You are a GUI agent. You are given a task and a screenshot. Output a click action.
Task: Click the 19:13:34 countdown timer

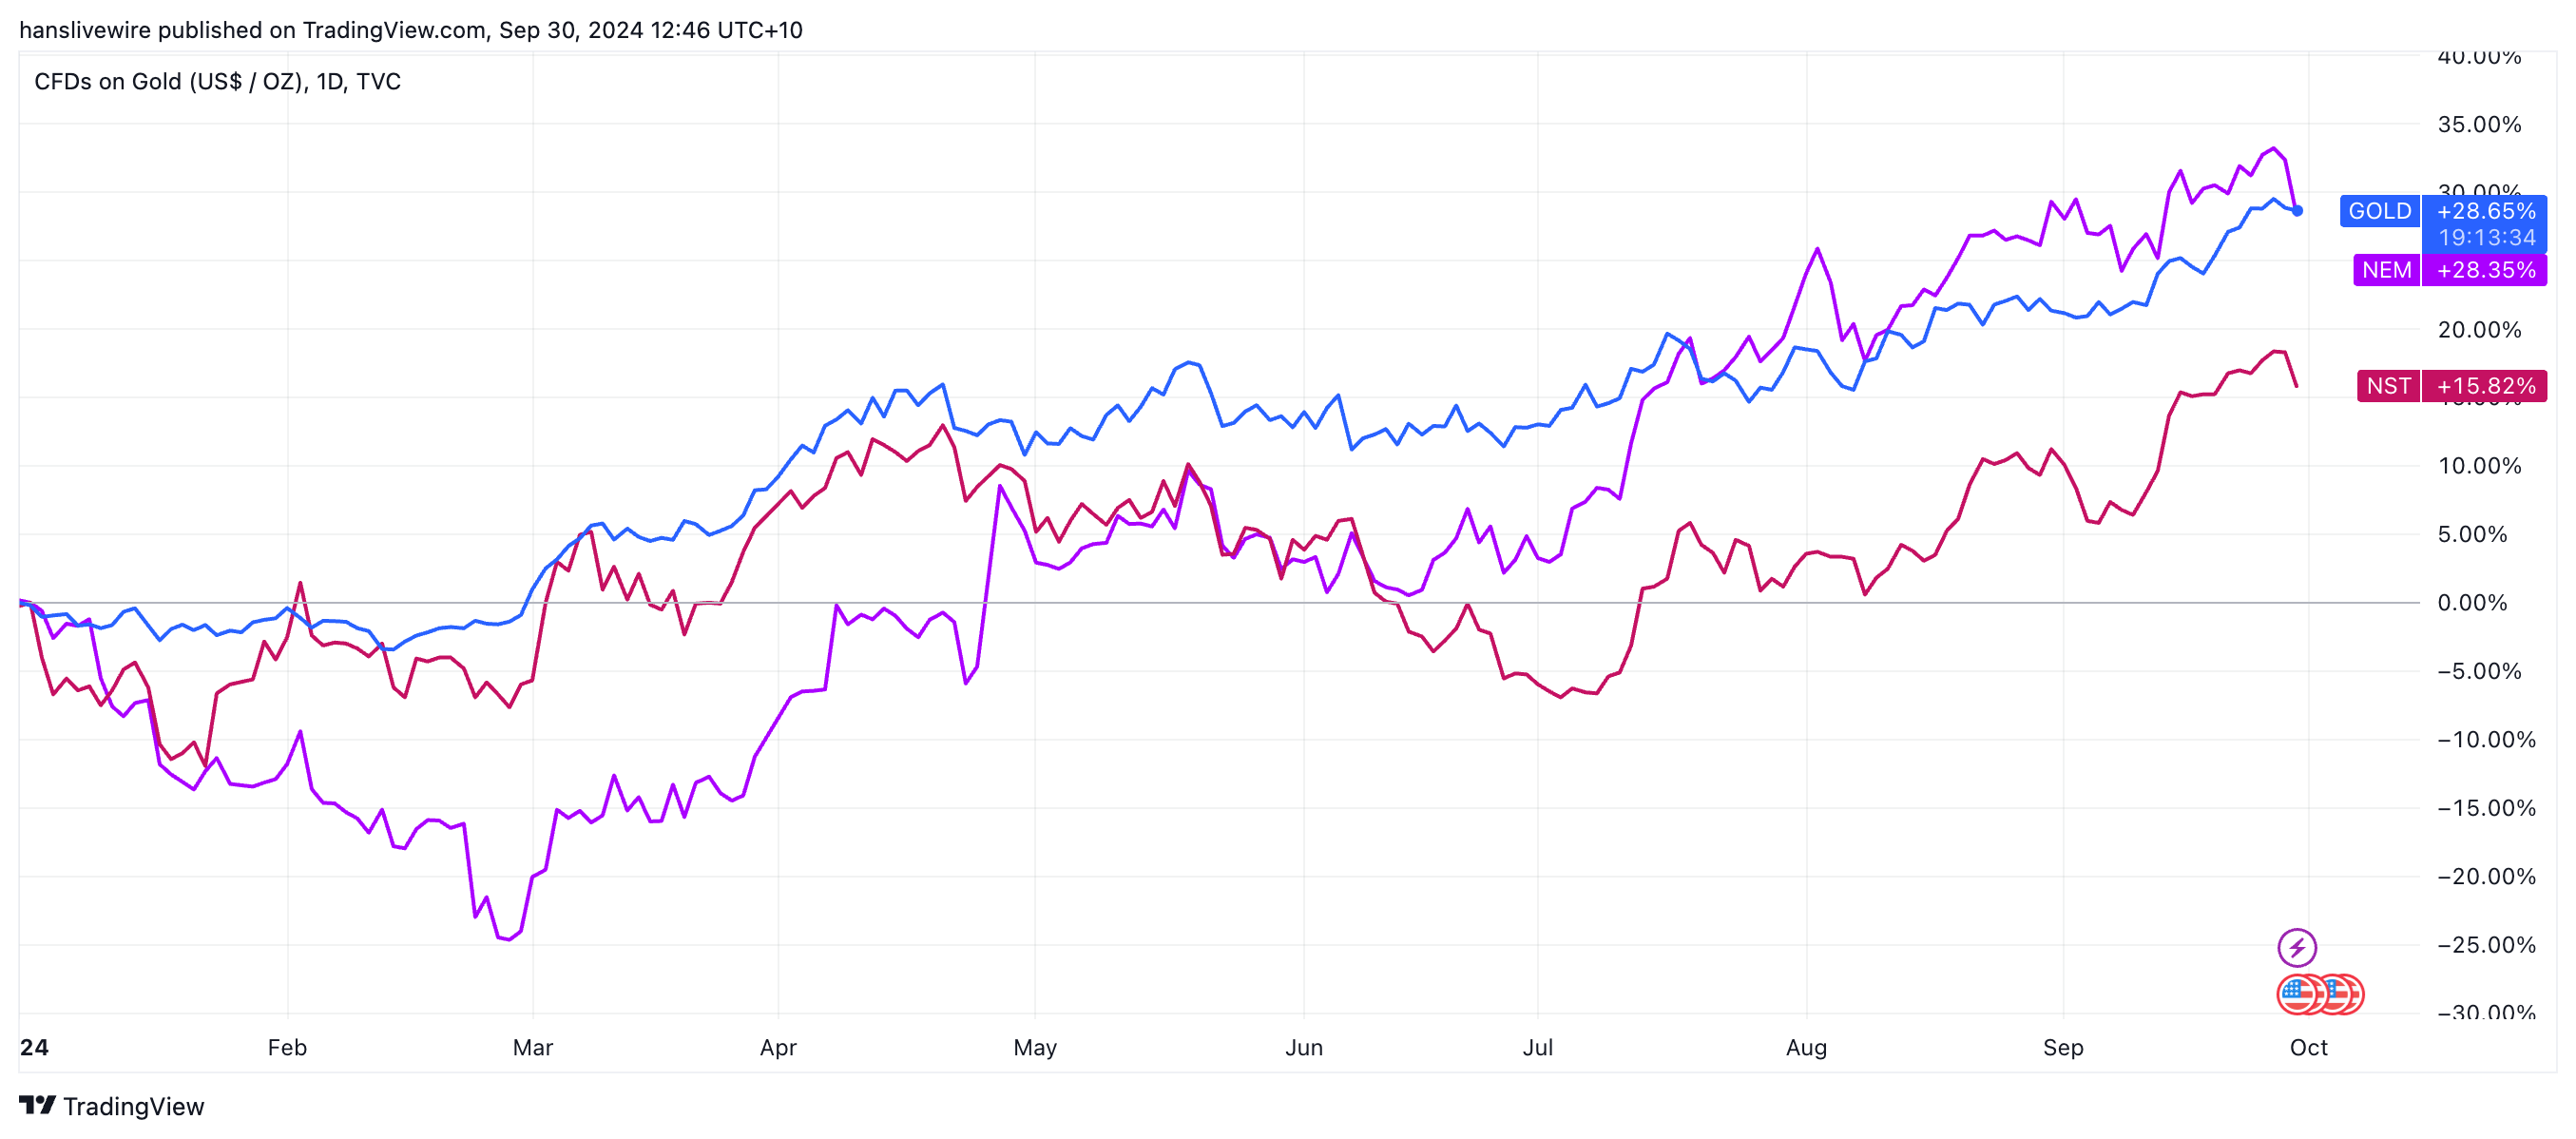coord(2486,238)
